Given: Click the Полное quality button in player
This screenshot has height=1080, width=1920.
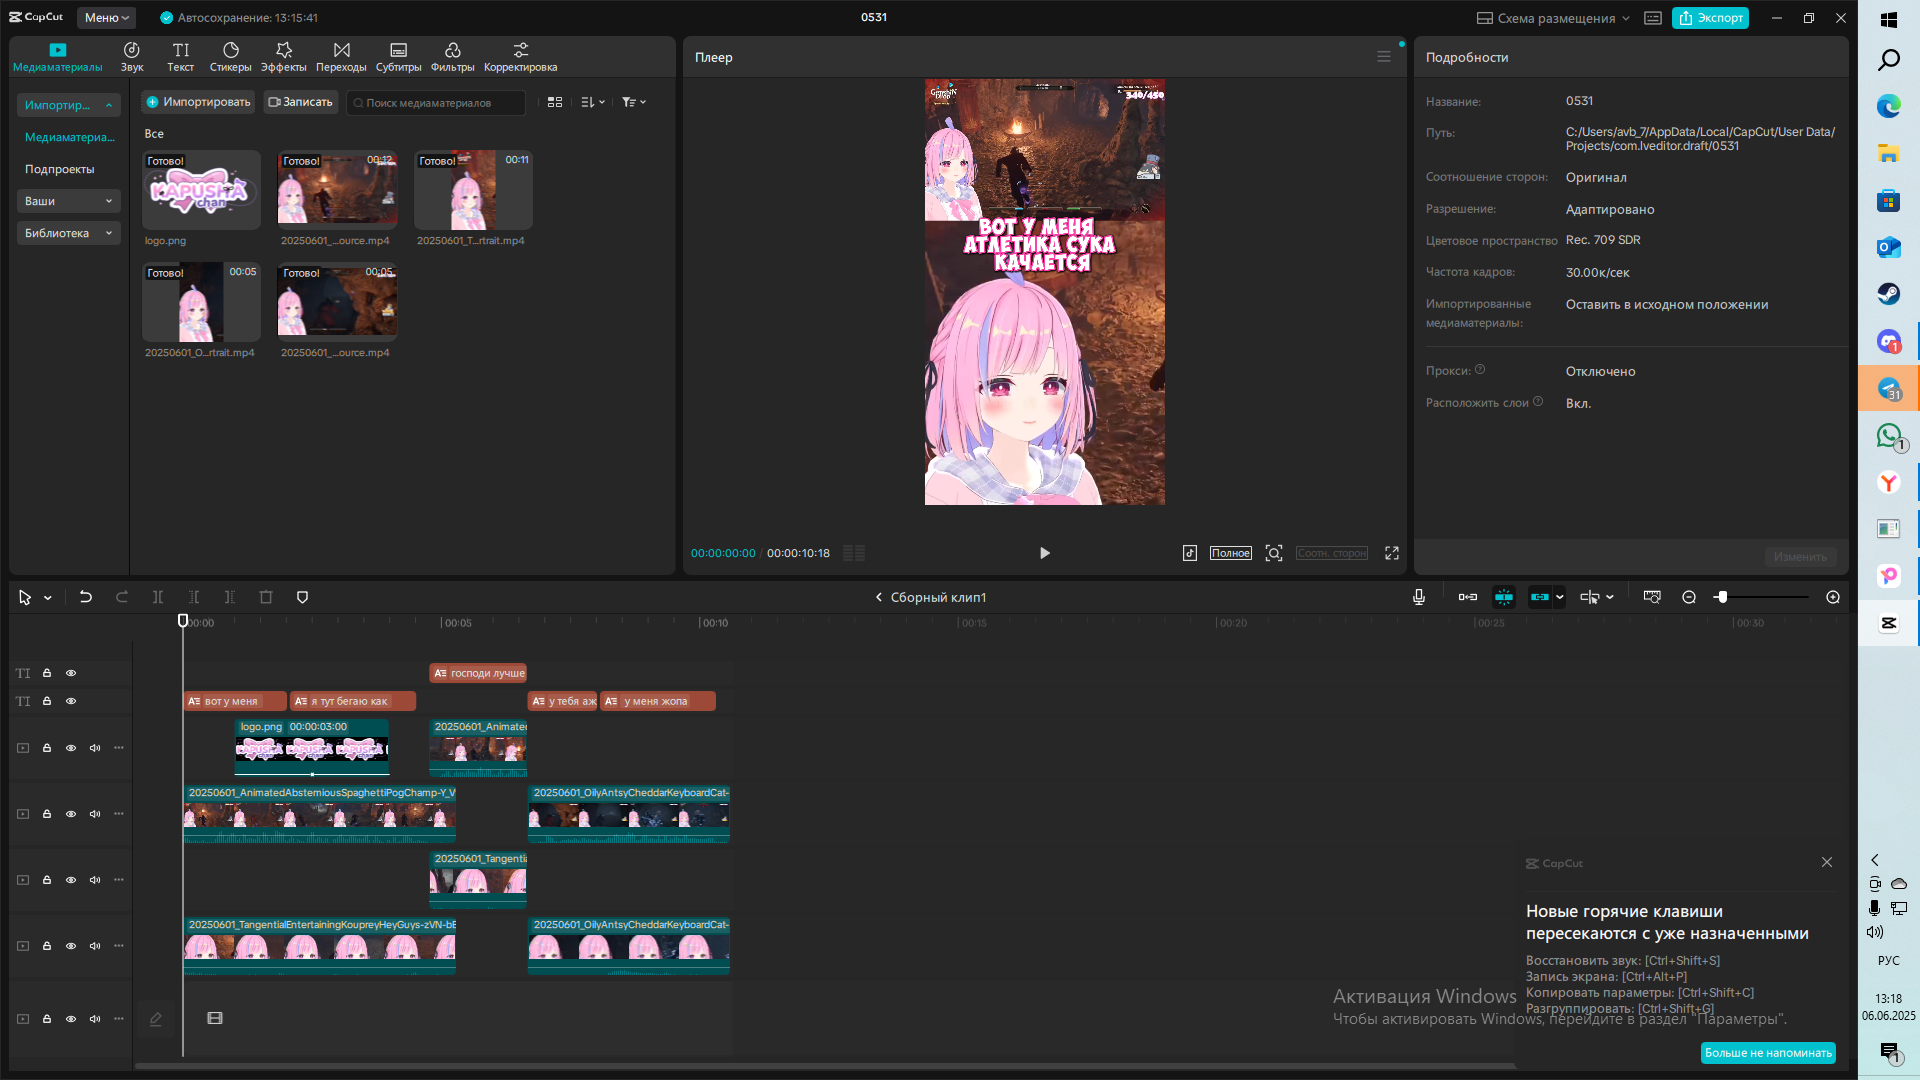Looking at the screenshot, I should click(1230, 553).
